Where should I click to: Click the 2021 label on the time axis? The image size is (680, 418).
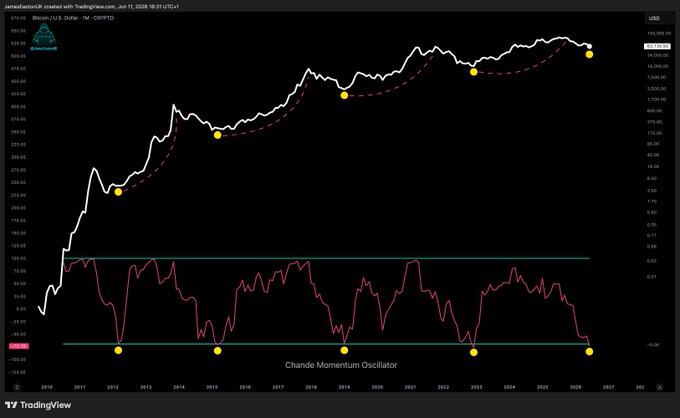coord(410,387)
